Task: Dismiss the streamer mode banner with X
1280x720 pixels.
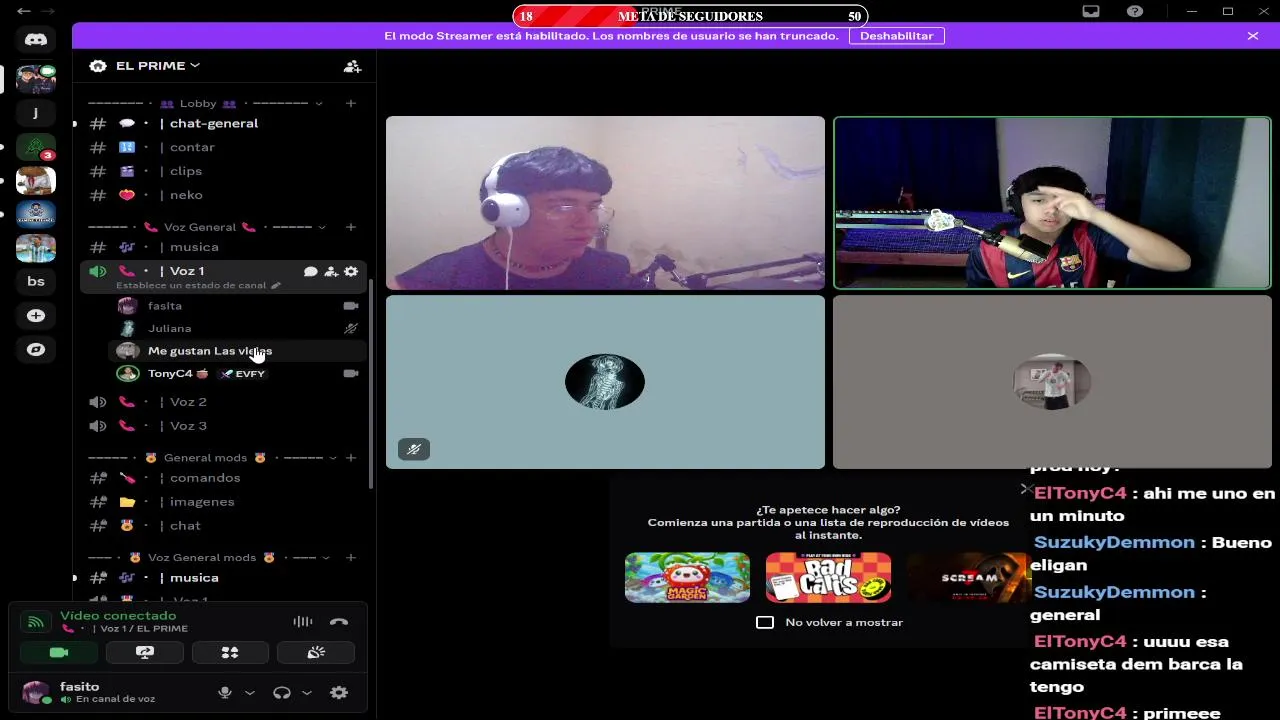Action: (1253, 36)
